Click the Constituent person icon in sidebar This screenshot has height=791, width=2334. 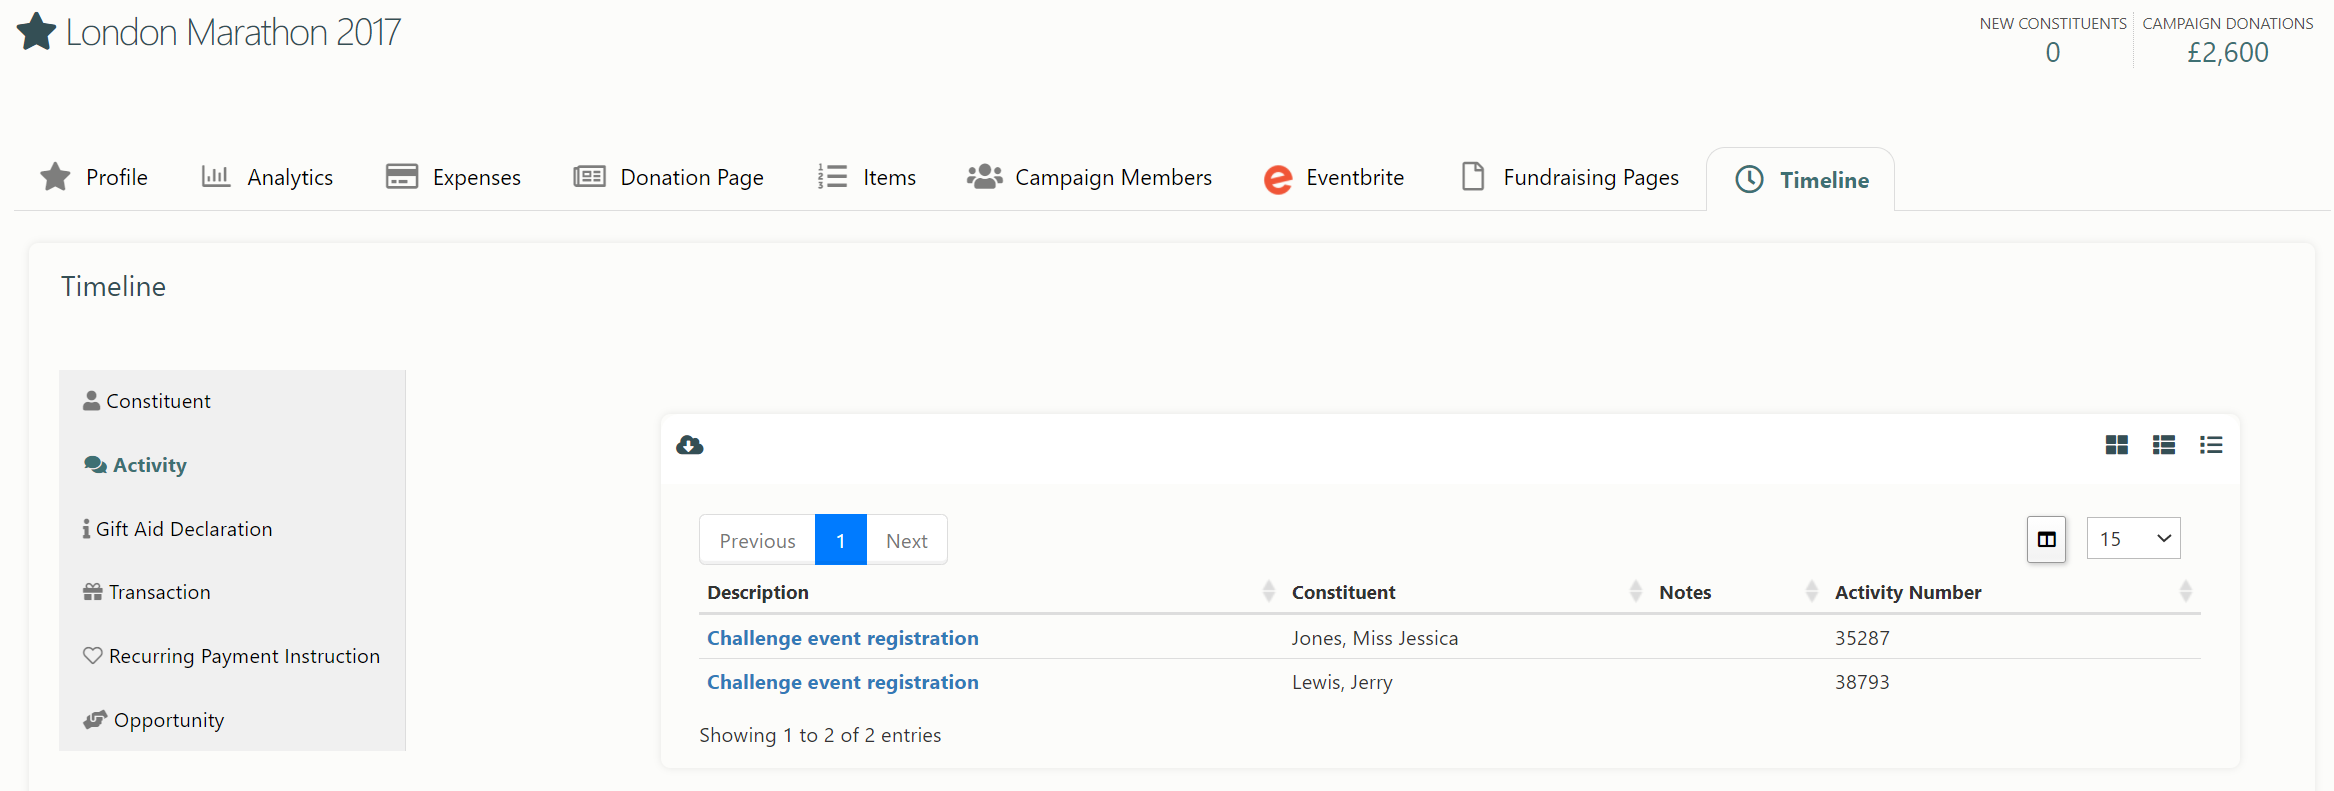pos(91,401)
